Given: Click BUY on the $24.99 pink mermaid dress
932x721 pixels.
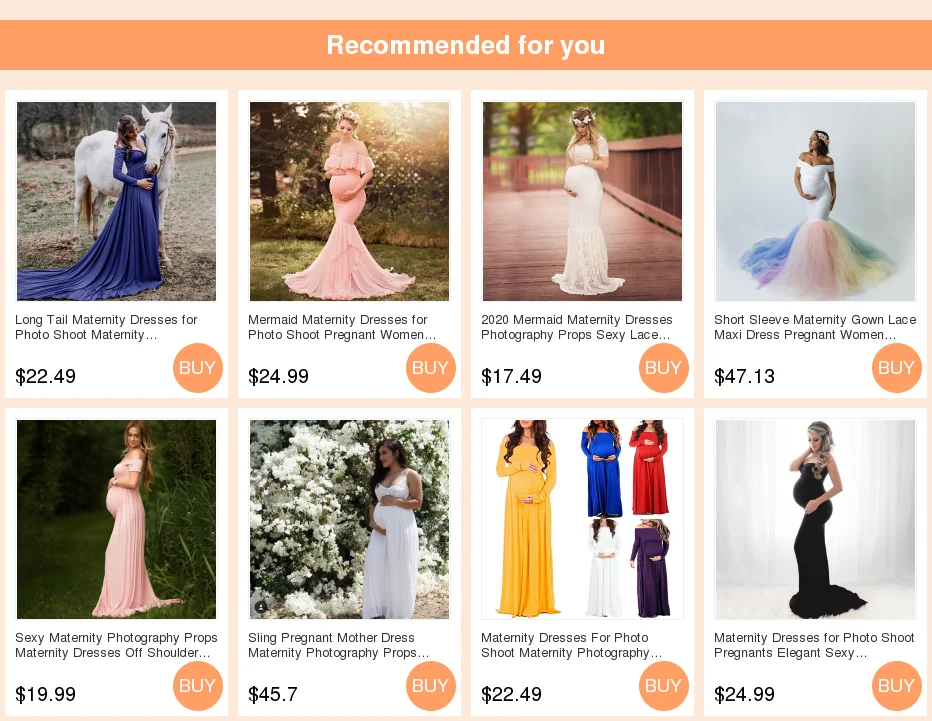Looking at the screenshot, I should click(x=431, y=367).
